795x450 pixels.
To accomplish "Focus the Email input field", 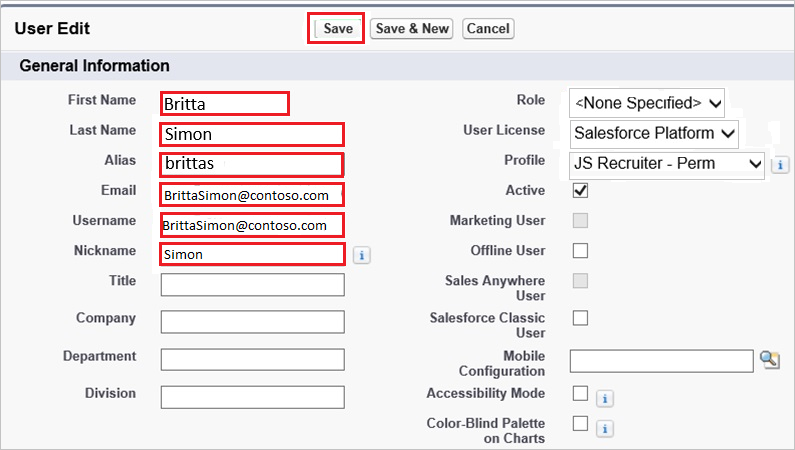I will [252, 195].
